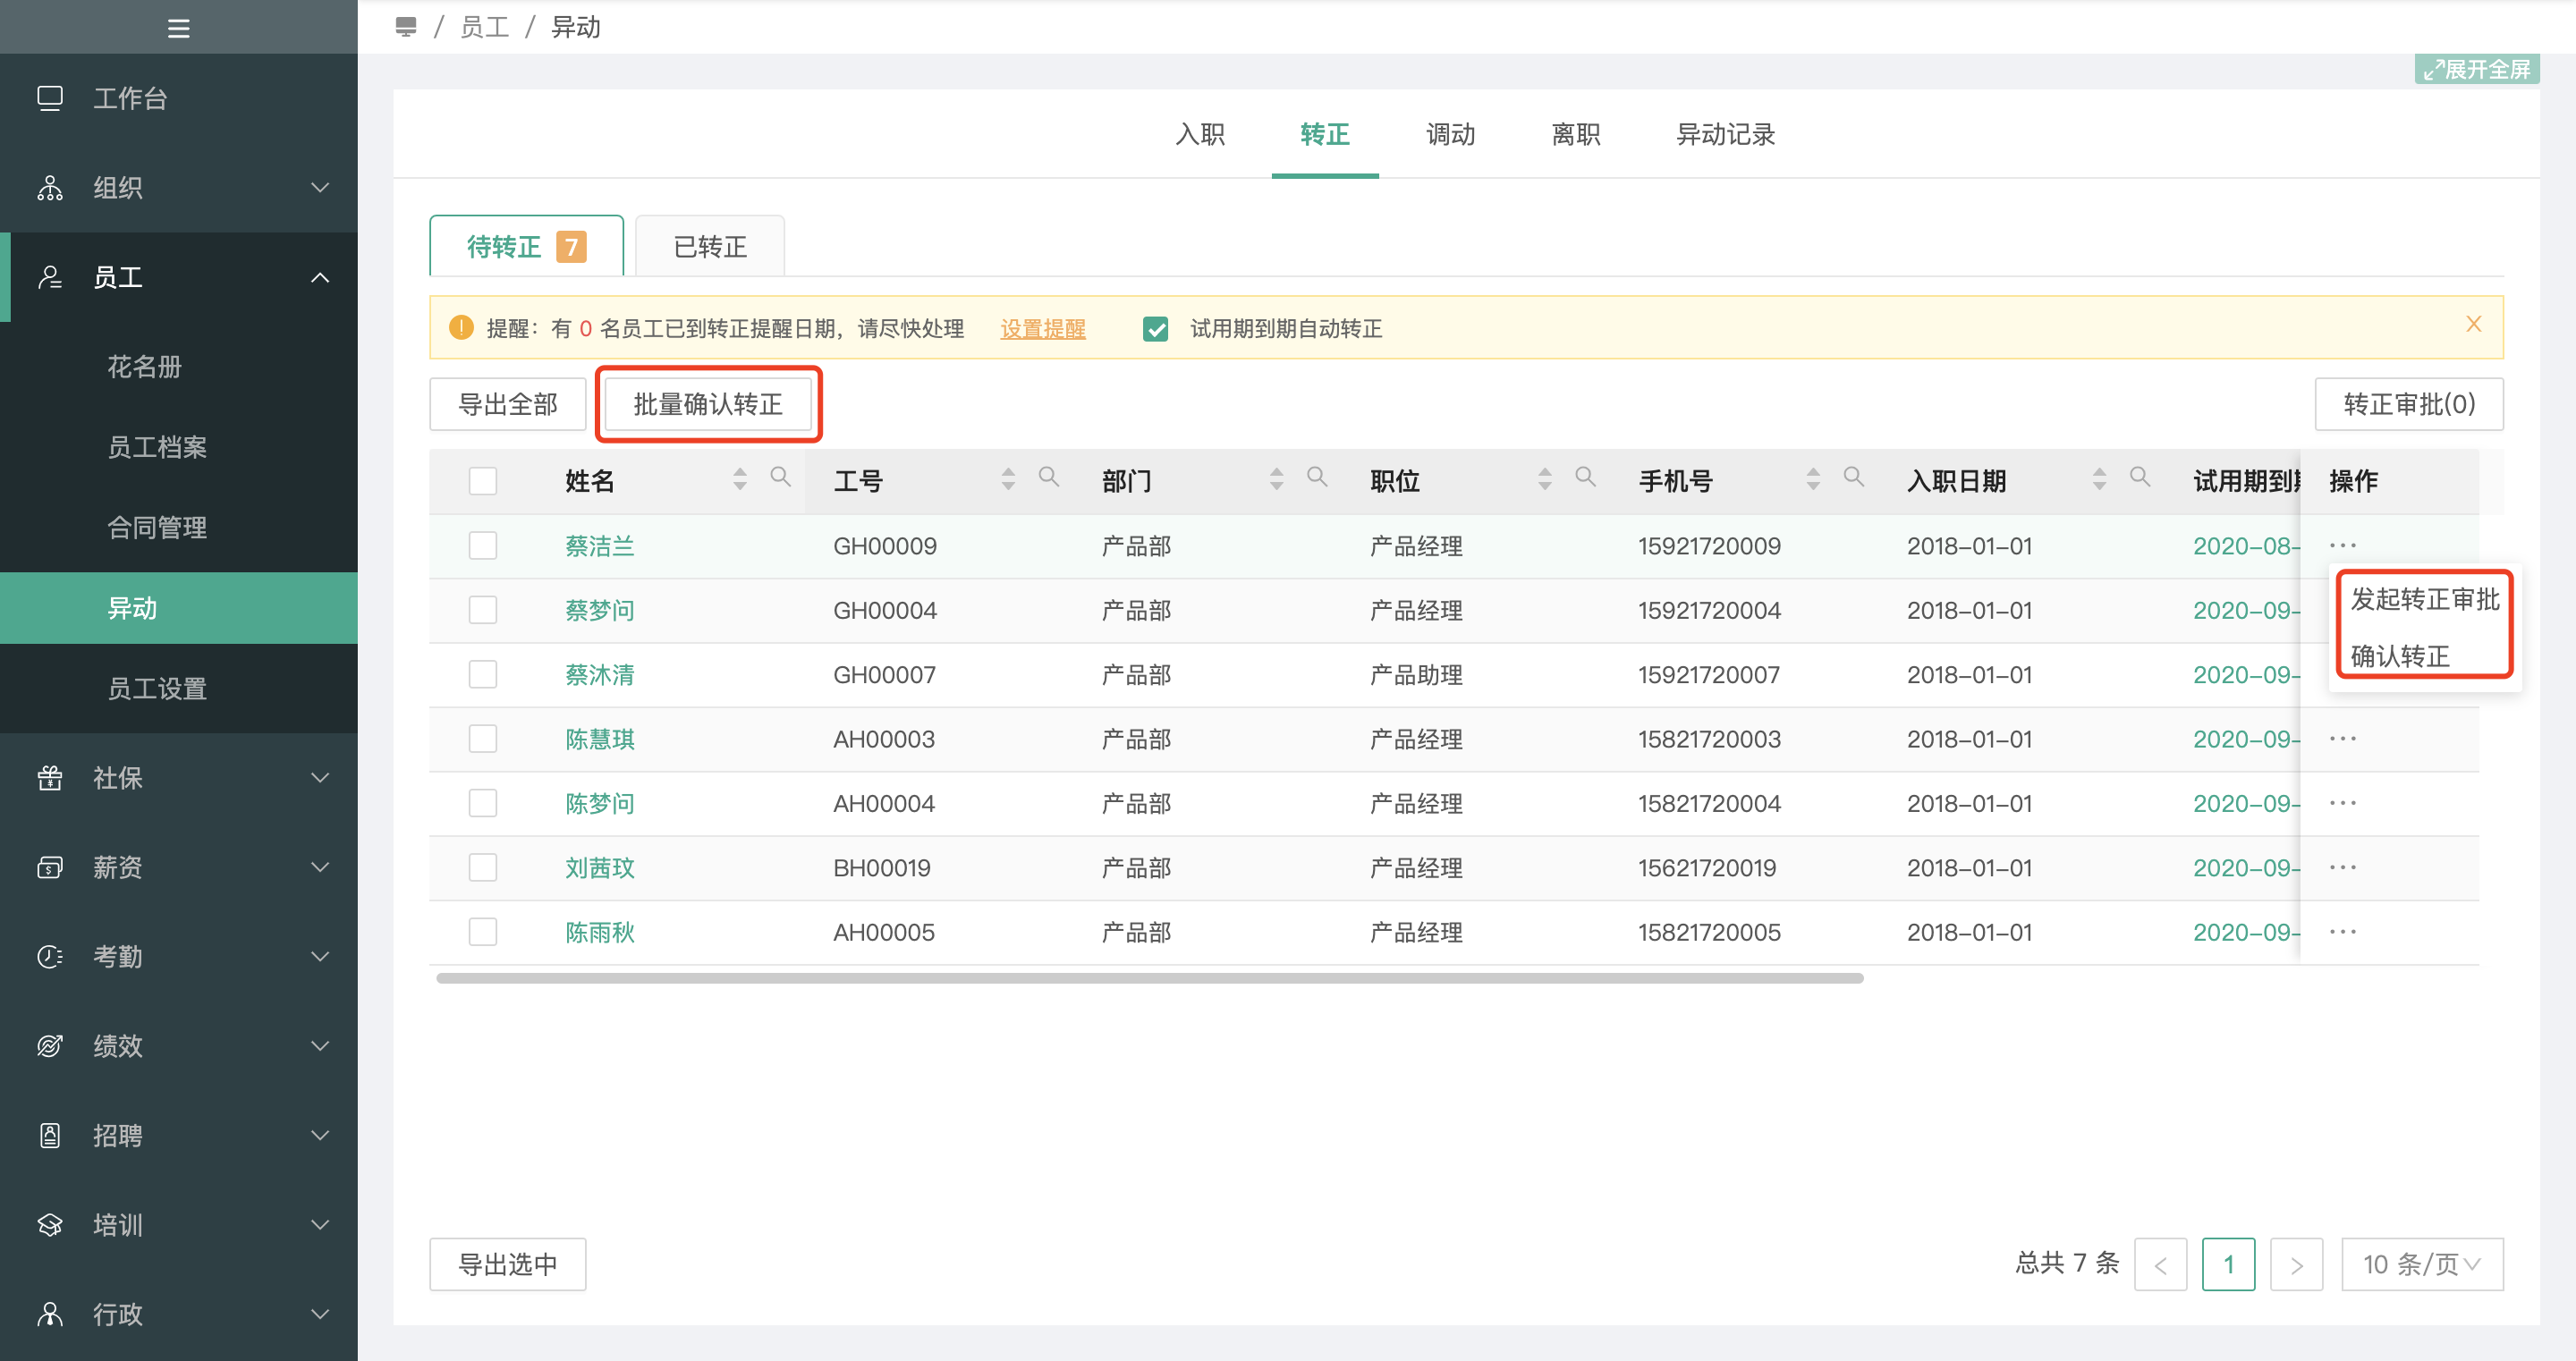Expand the 考勤 section chevron
Screen dimensions: 2576x1361
pos(320,957)
